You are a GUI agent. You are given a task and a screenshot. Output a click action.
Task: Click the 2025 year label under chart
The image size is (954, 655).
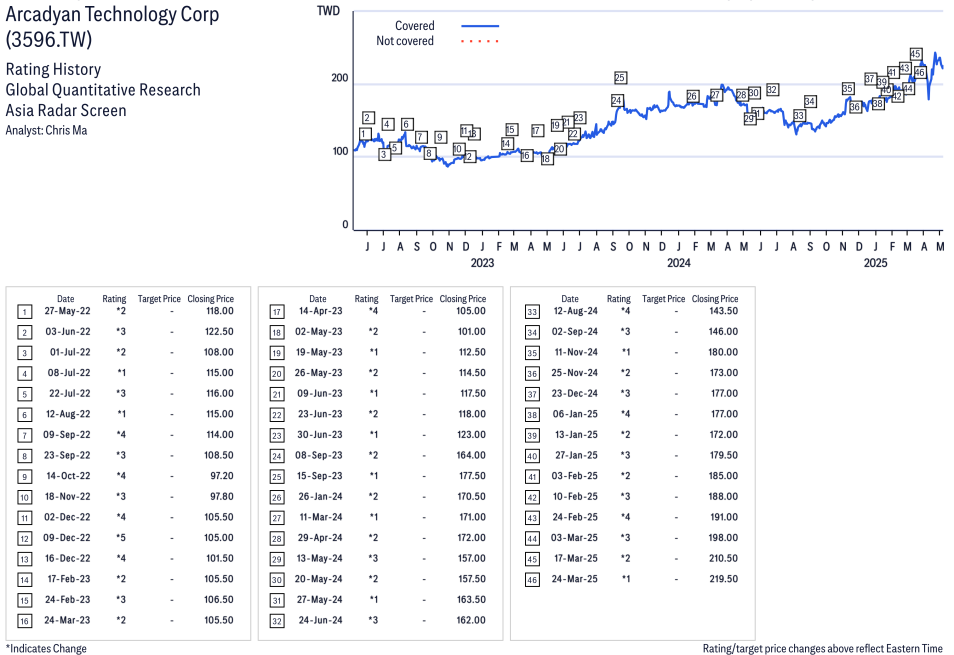click(876, 263)
